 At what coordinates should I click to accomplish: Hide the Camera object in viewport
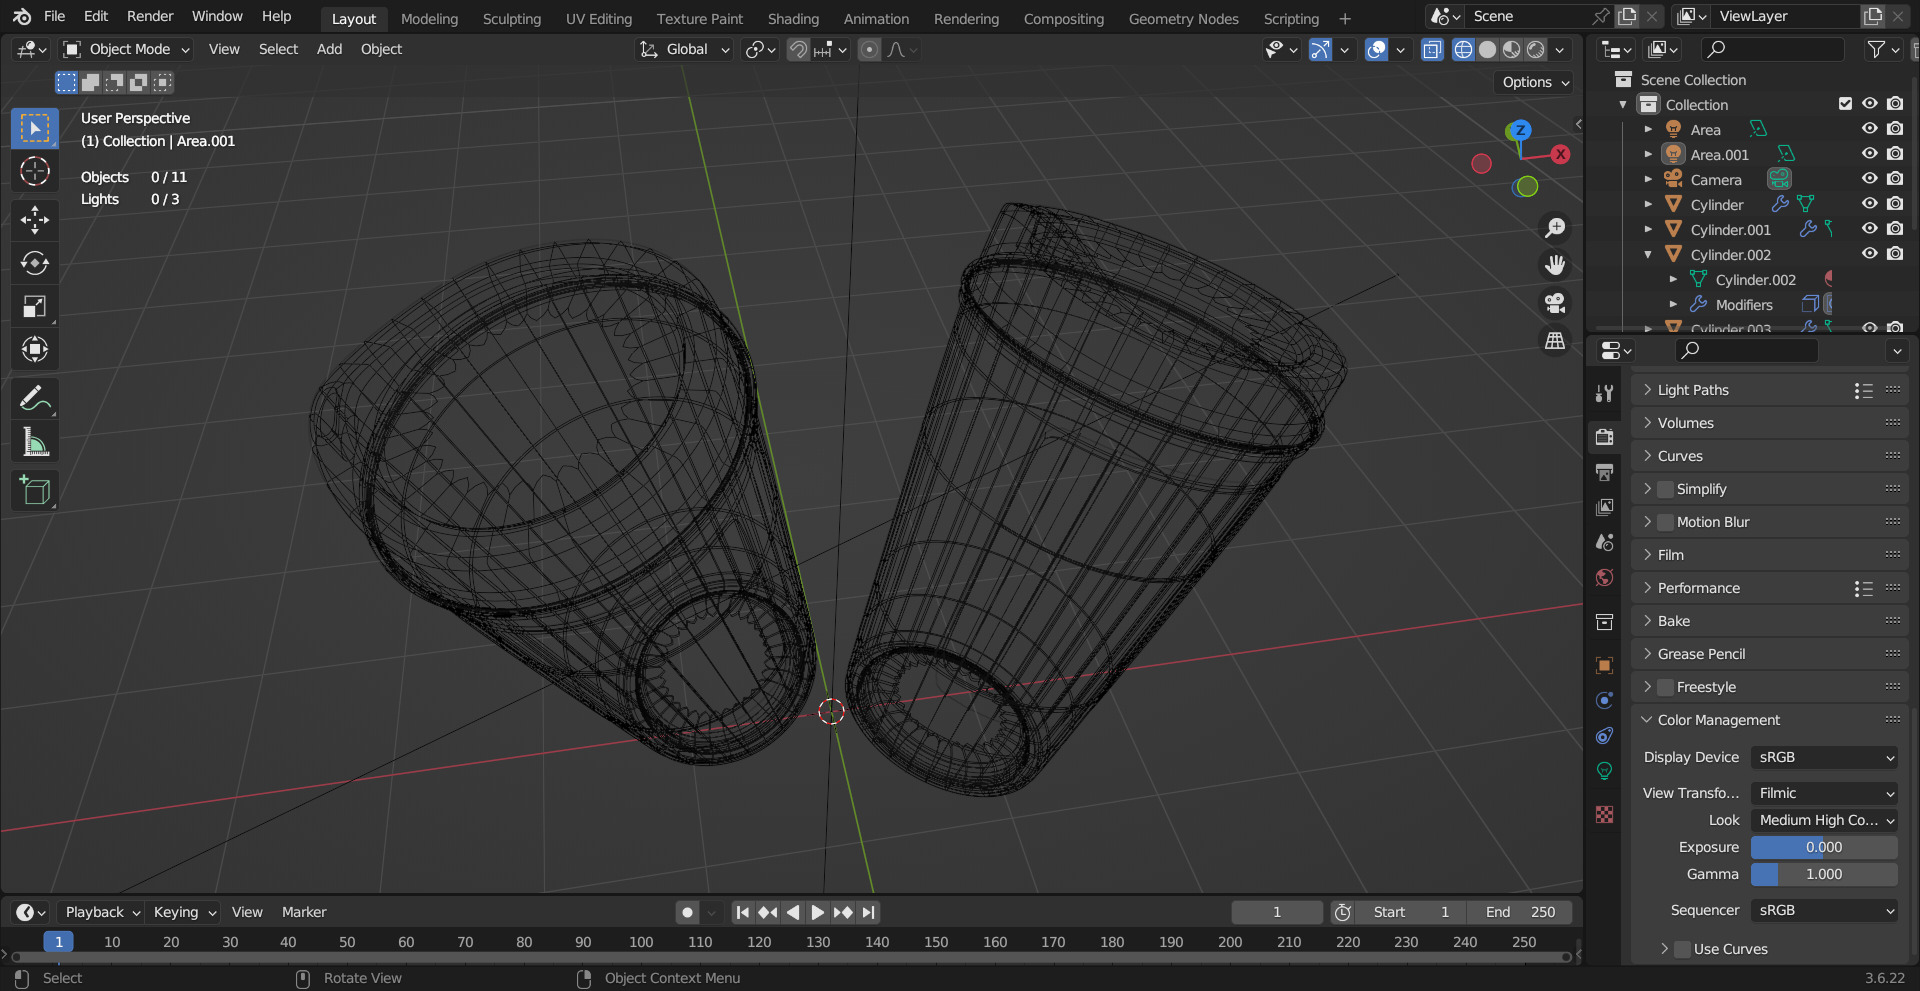[1869, 179]
